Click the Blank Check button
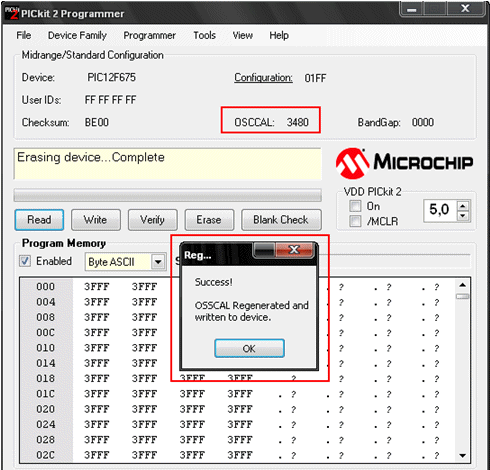Screen dimensions: 490x470 (281, 220)
